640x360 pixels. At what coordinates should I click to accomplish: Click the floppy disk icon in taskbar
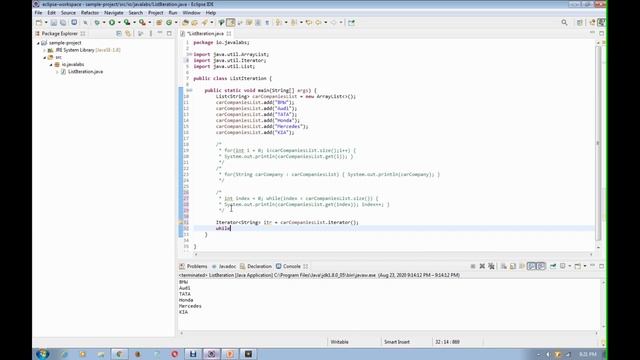[193, 354]
